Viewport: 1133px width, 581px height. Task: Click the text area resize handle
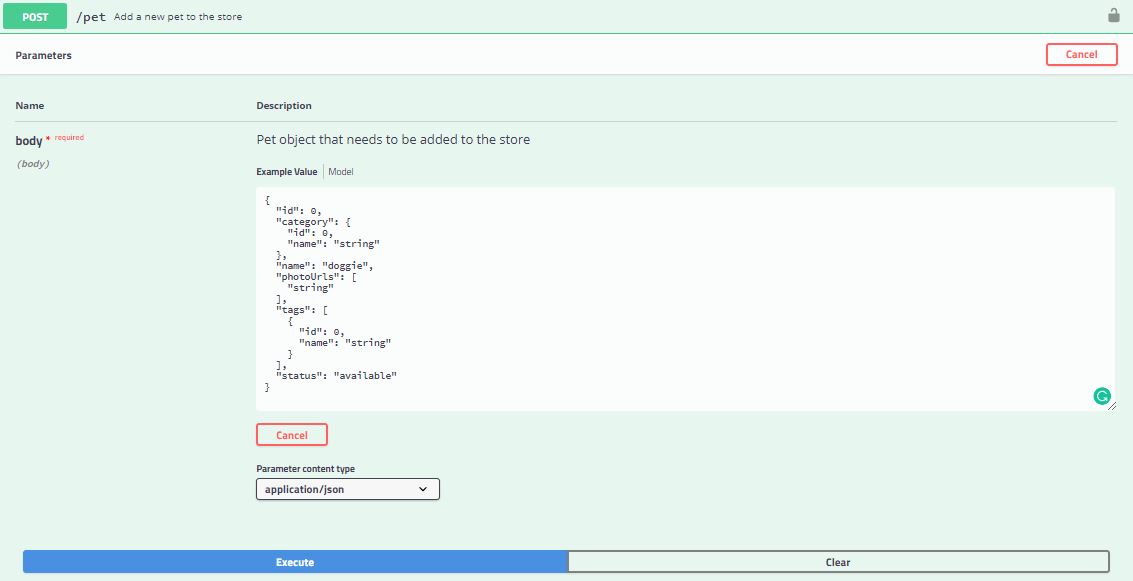[x=1111, y=405]
